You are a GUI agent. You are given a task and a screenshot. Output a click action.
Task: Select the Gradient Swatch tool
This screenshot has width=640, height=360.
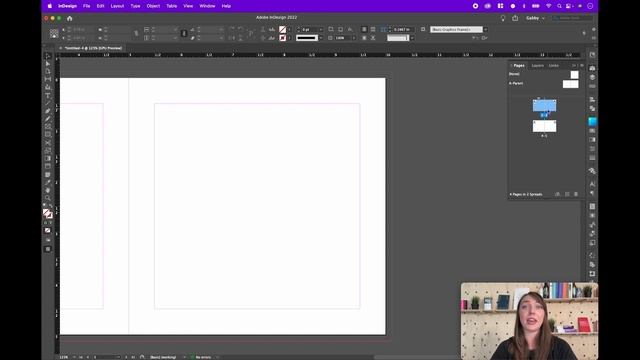click(x=48, y=158)
